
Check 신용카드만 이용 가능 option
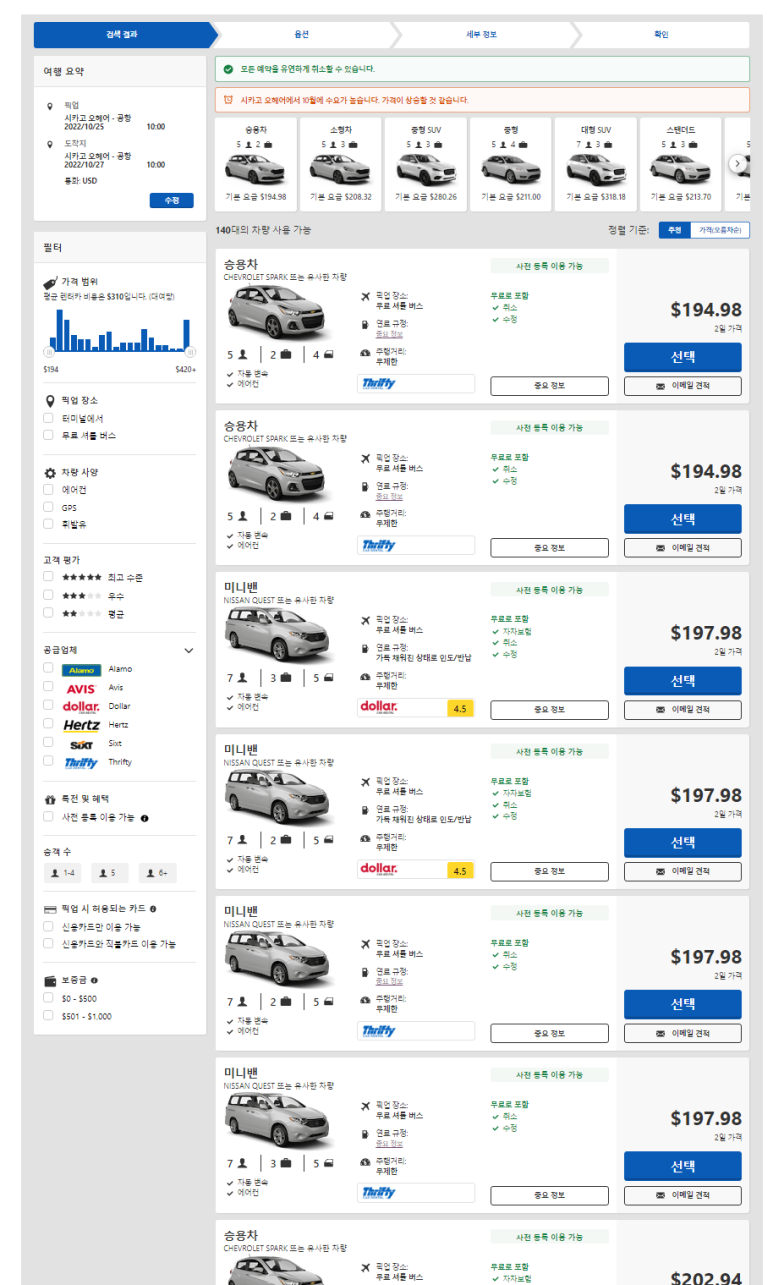coord(48,927)
